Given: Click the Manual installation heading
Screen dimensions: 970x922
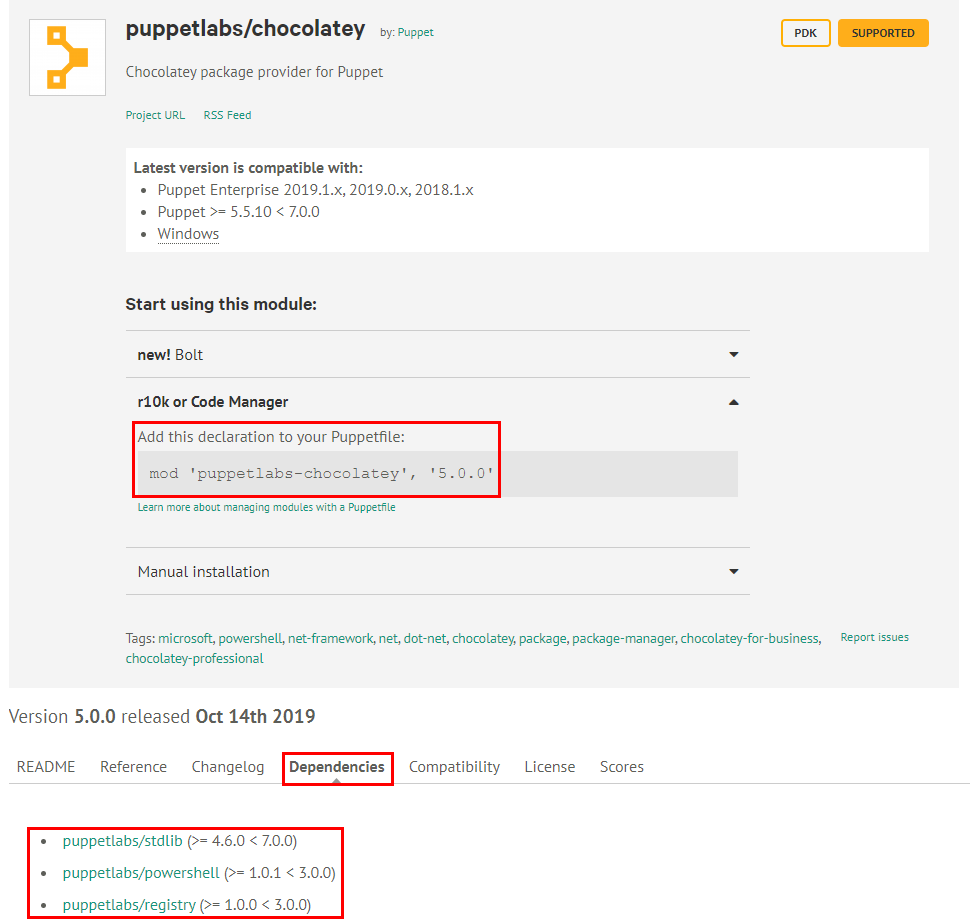Looking at the screenshot, I should pos(204,572).
